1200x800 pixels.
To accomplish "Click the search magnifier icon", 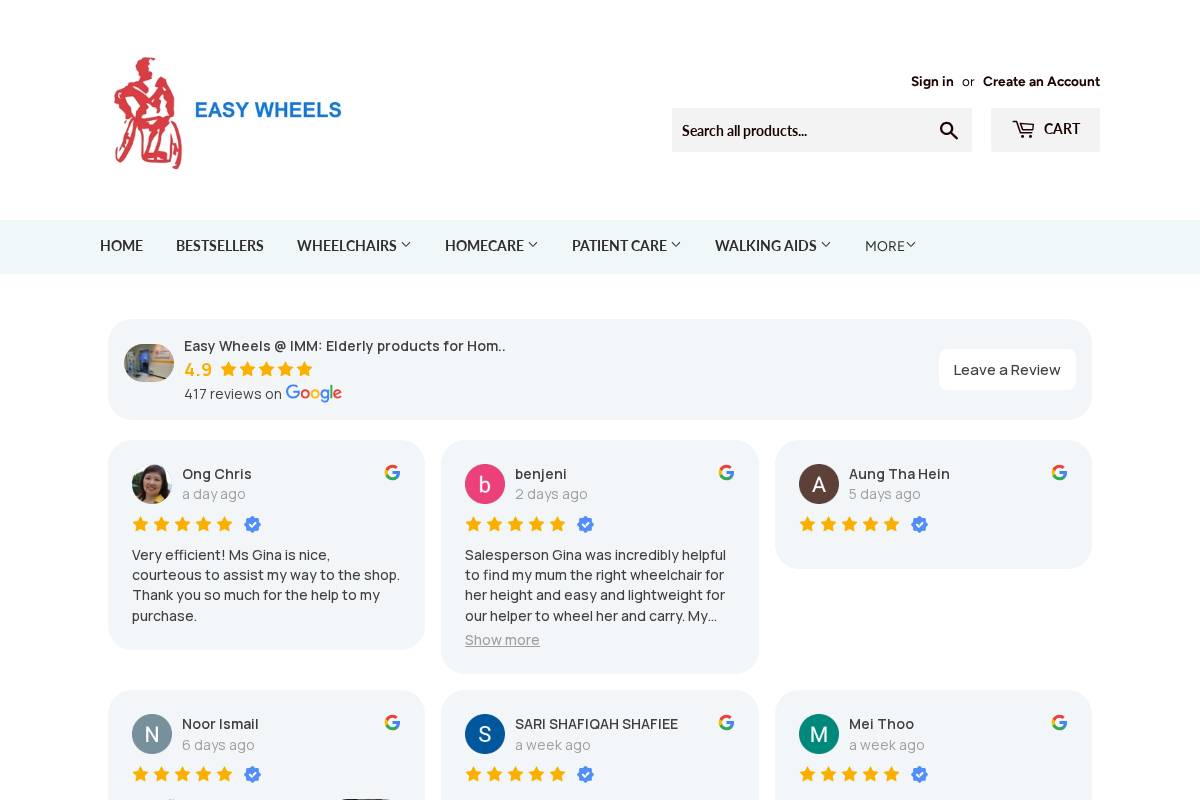I will point(948,130).
